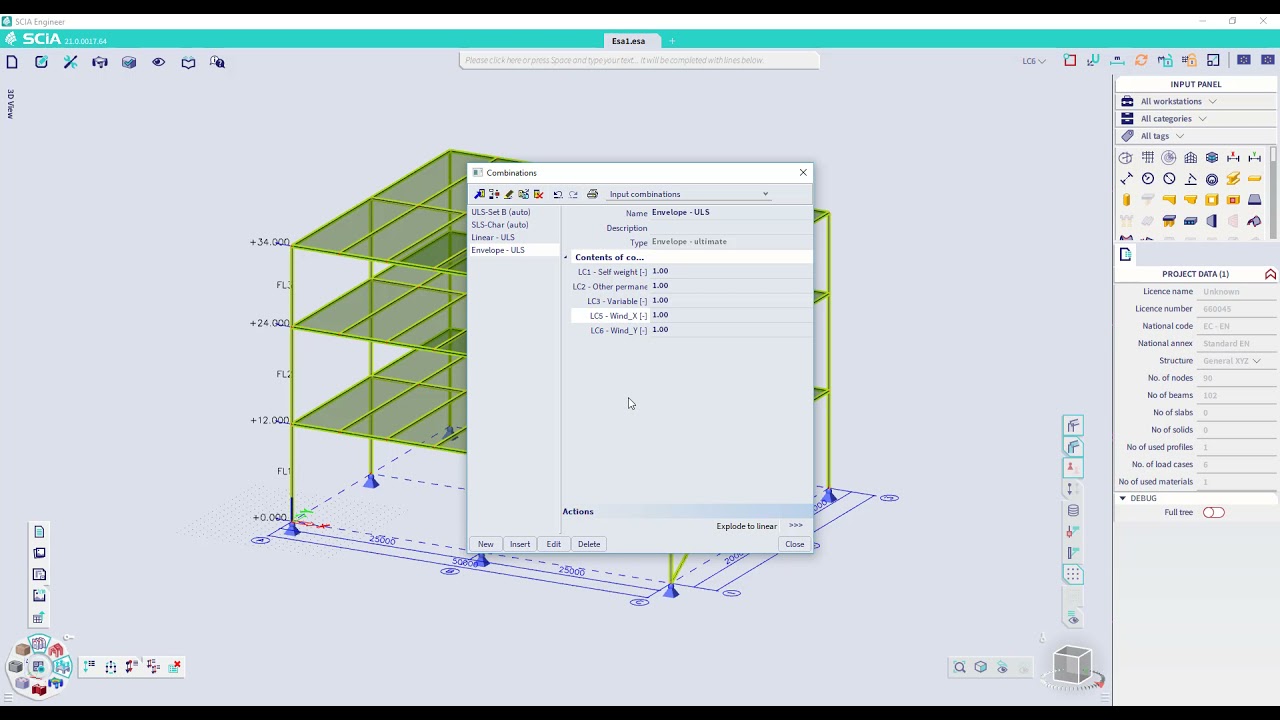
Task: Collapse the PROJECT DATA panel with red chevron
Action: [x=1270, y=274]
